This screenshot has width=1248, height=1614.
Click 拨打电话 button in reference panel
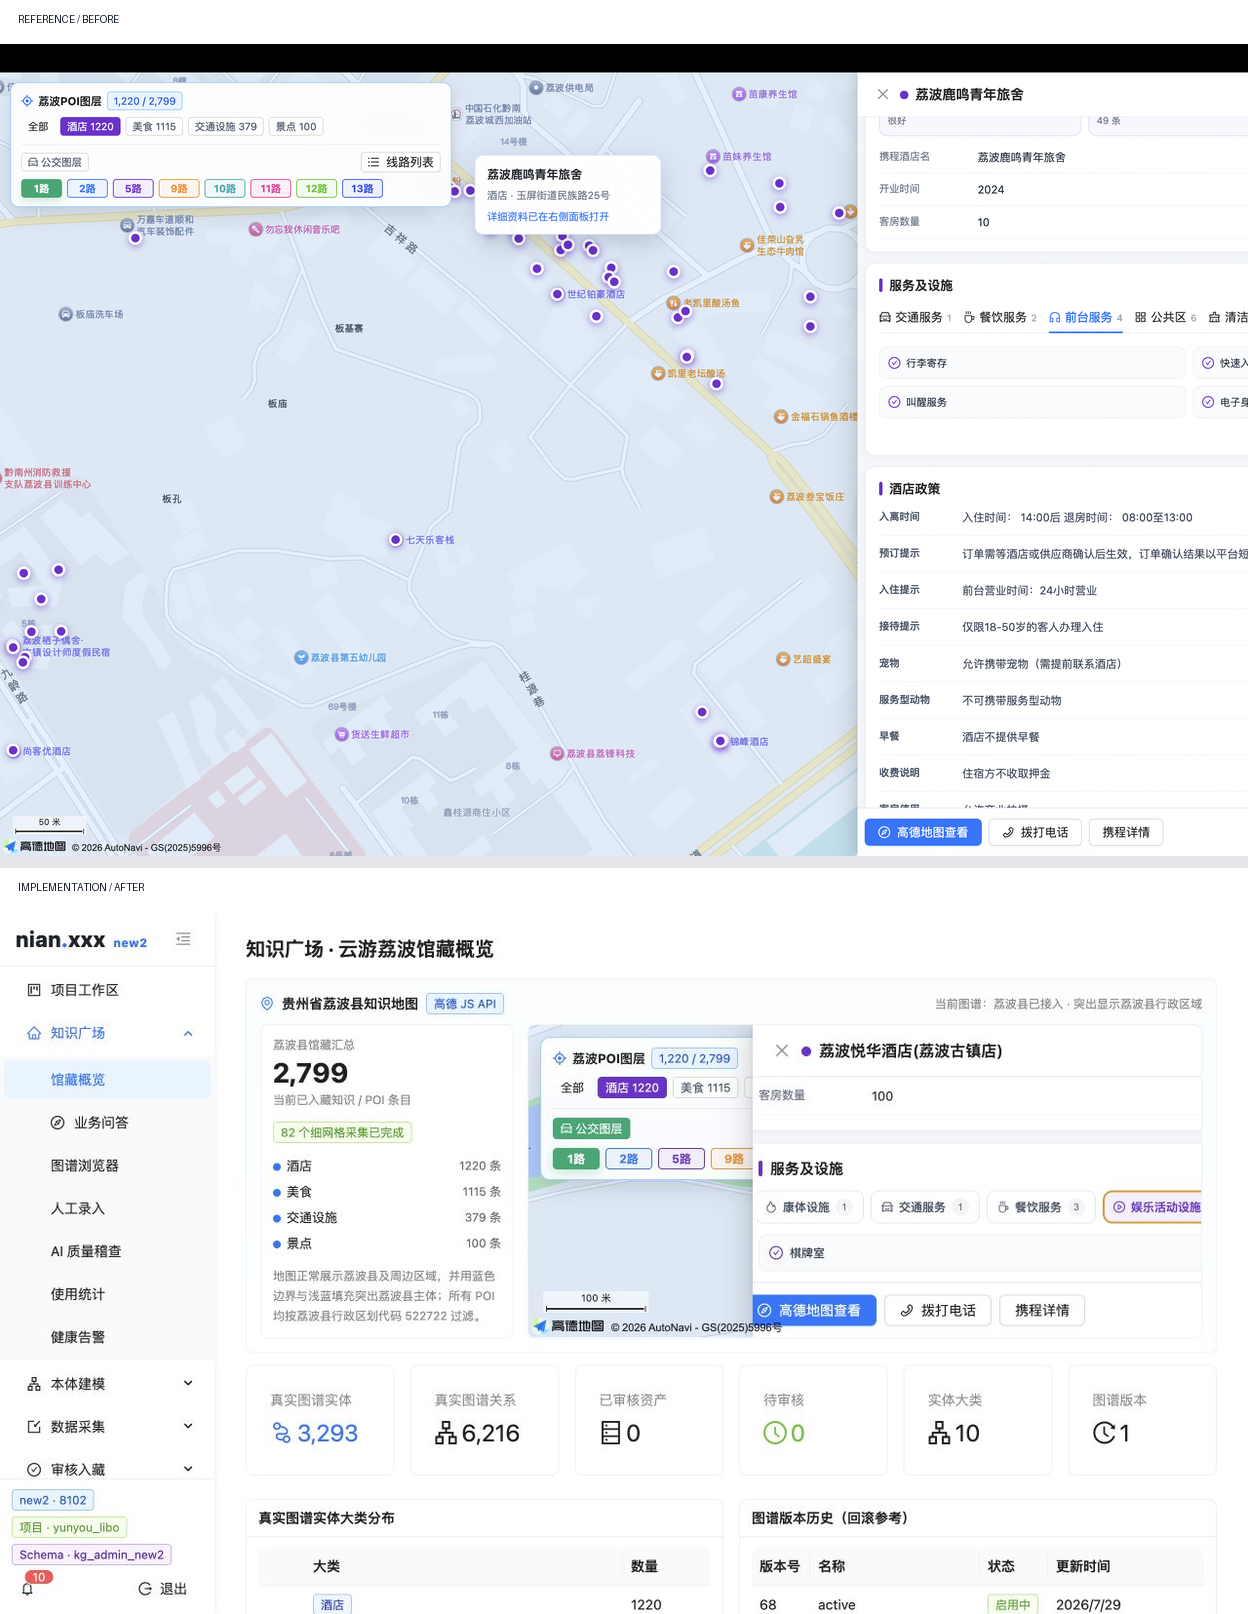1035,832
